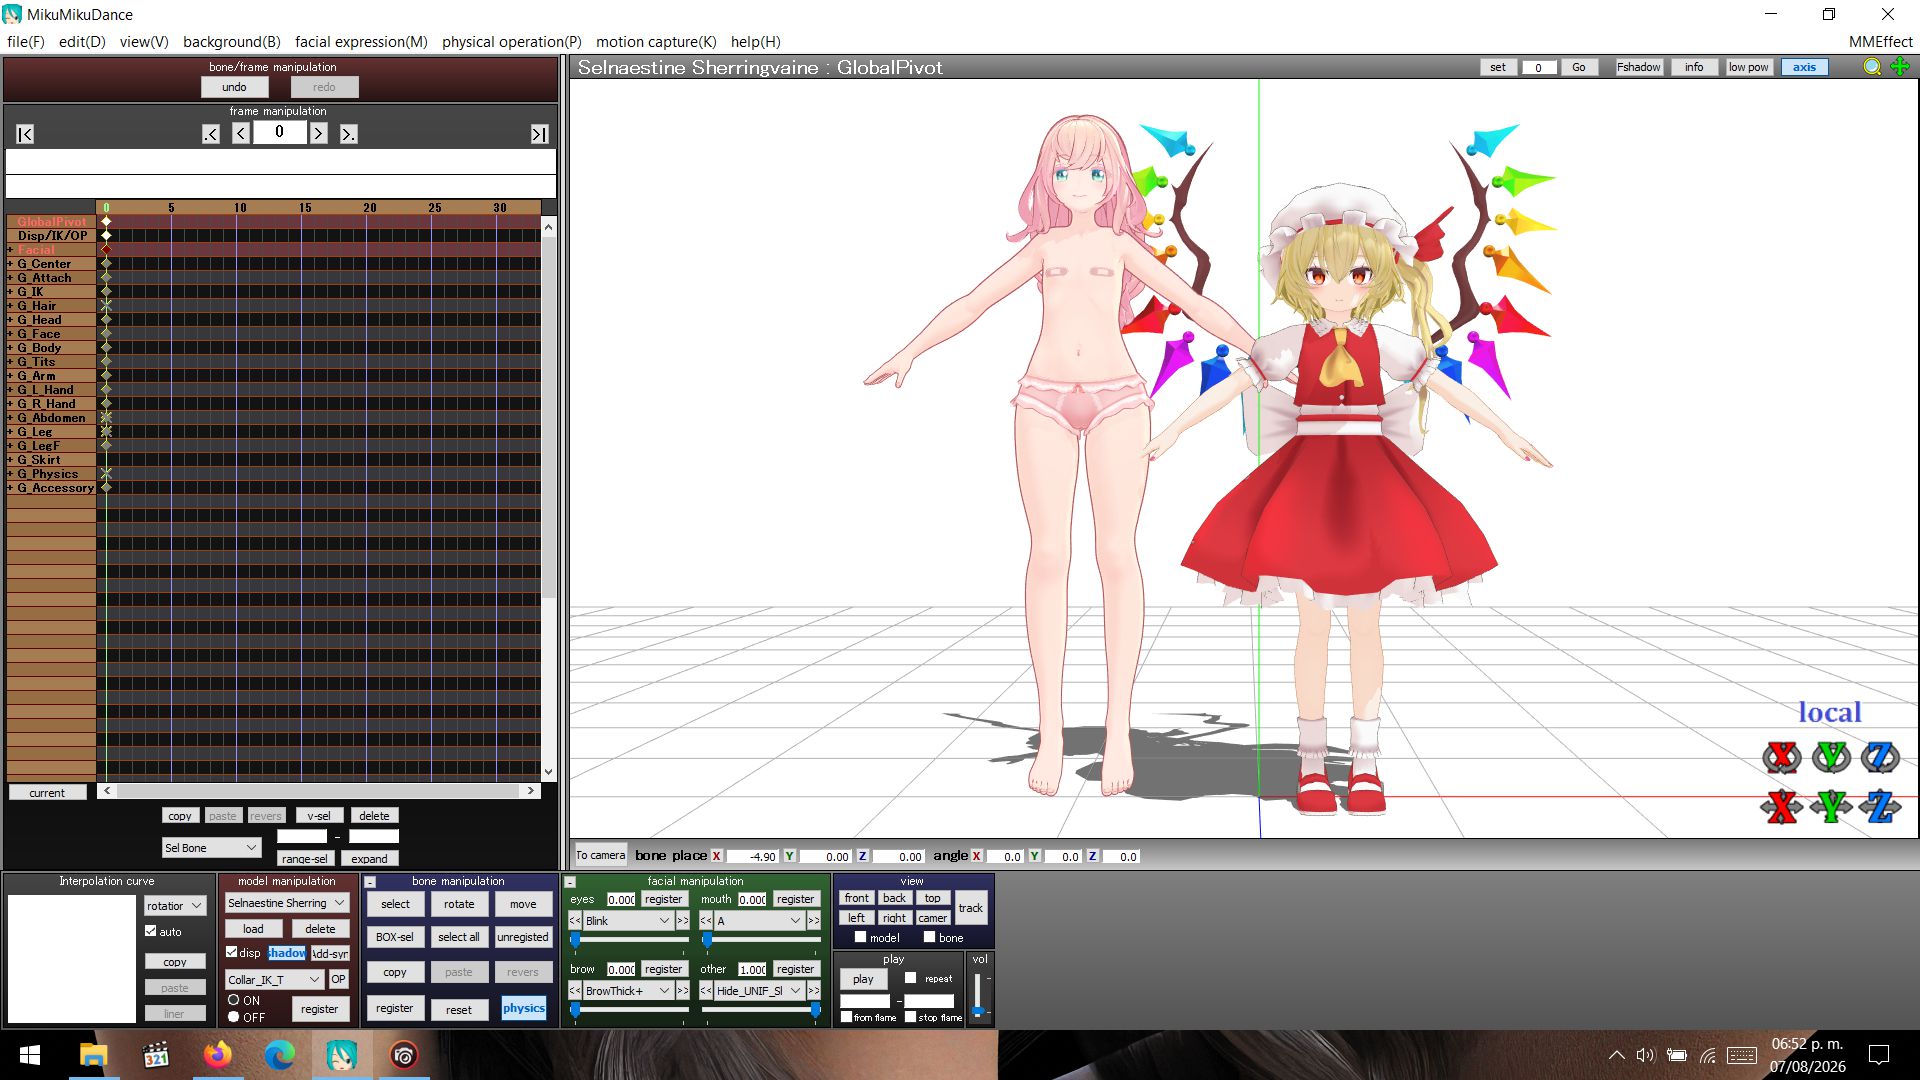Collapse the bone manipulation panel
1920x1080 pixels.
tap(370, 882)
